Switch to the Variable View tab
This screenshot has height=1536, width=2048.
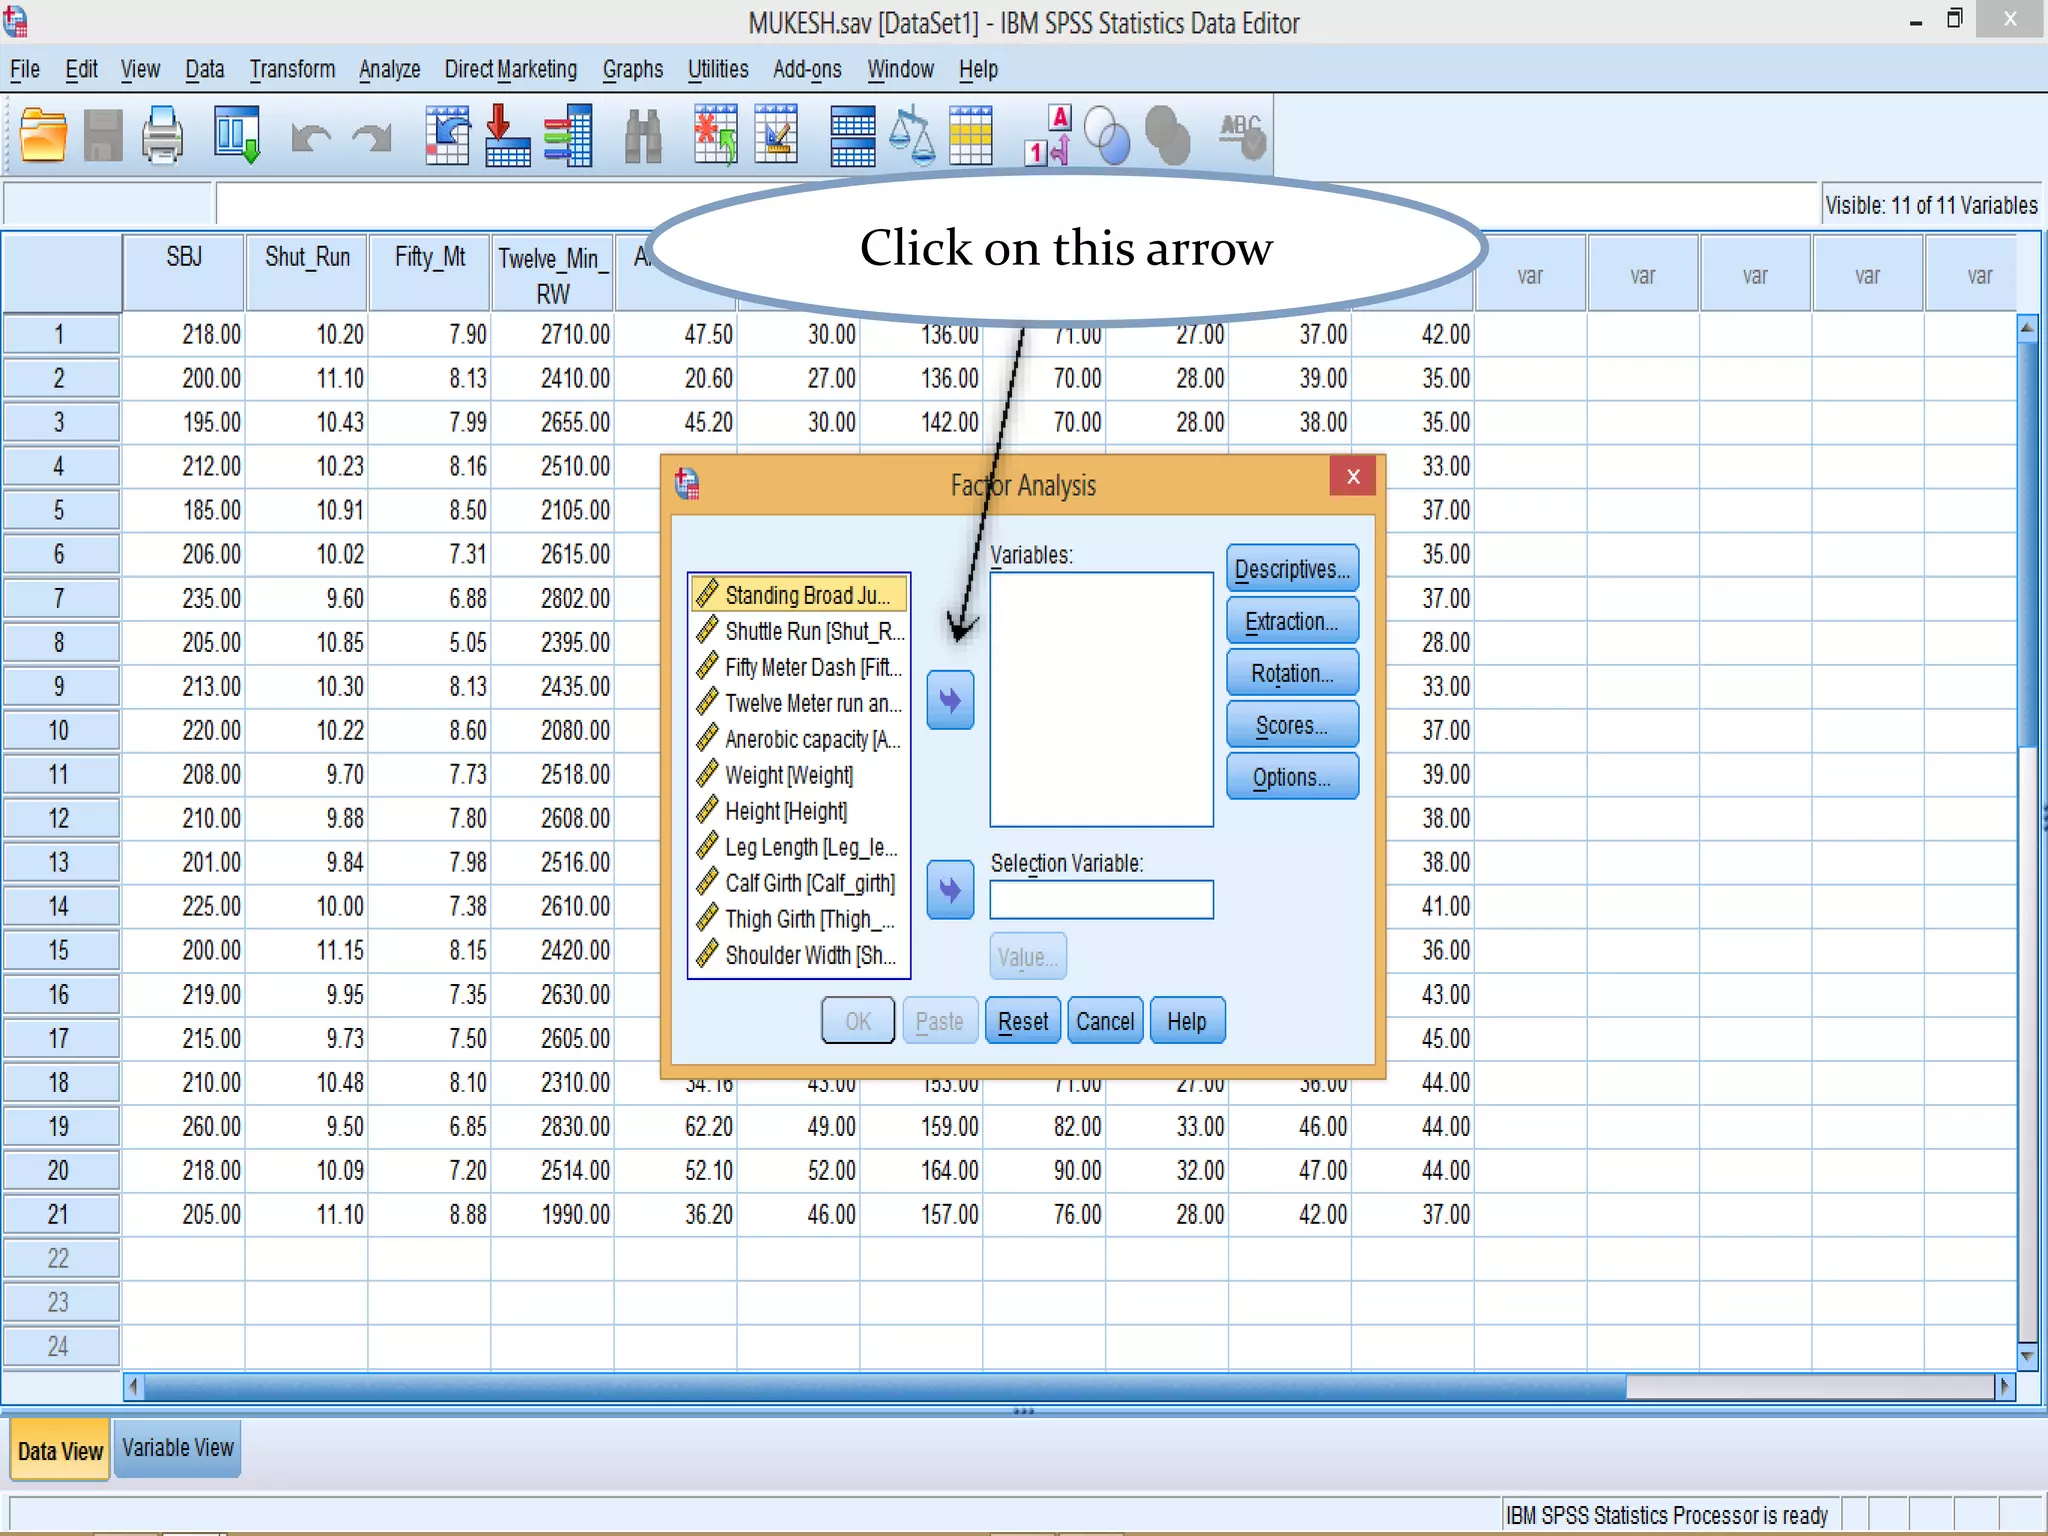178,1448
